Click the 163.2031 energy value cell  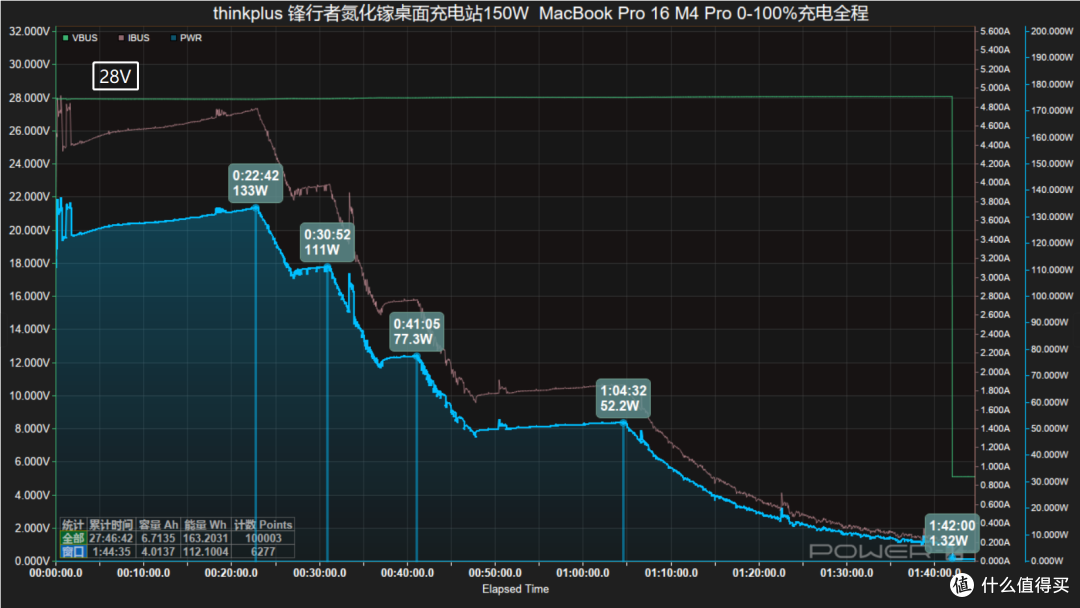point(205,538)
